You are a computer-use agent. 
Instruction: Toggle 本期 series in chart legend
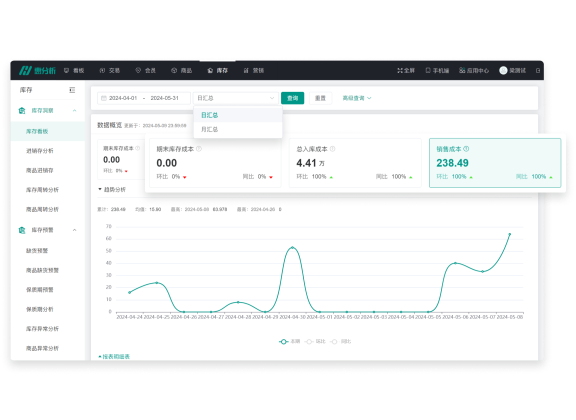click(x=289, y=341)
